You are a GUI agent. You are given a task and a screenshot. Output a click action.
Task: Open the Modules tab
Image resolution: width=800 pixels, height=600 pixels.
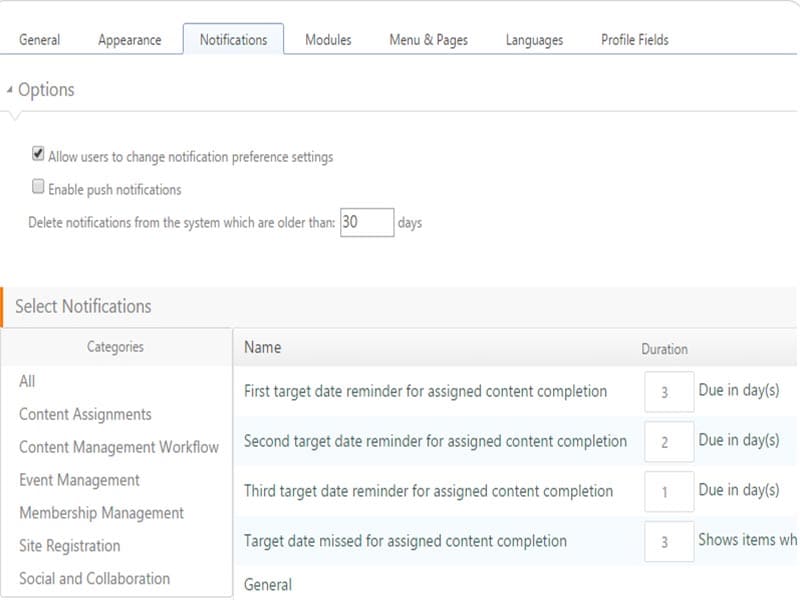click(328, 40)
